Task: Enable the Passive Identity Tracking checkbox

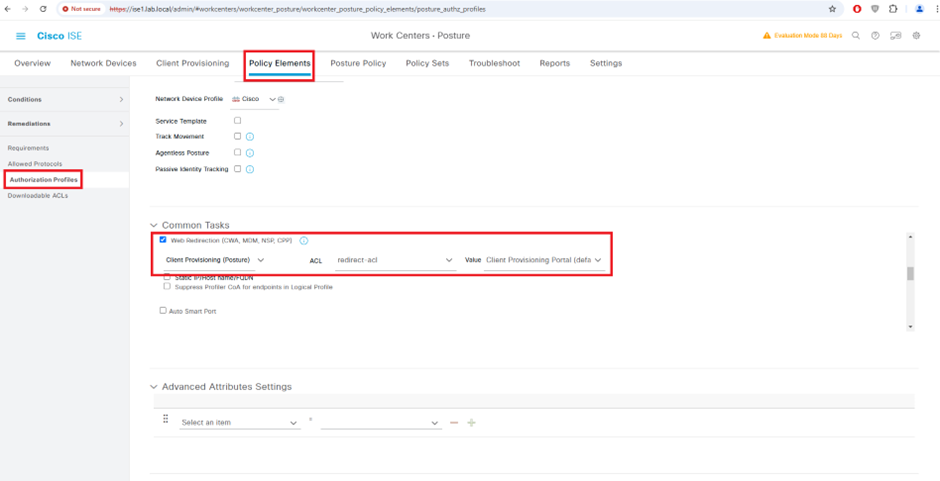Action: point(237,169)
